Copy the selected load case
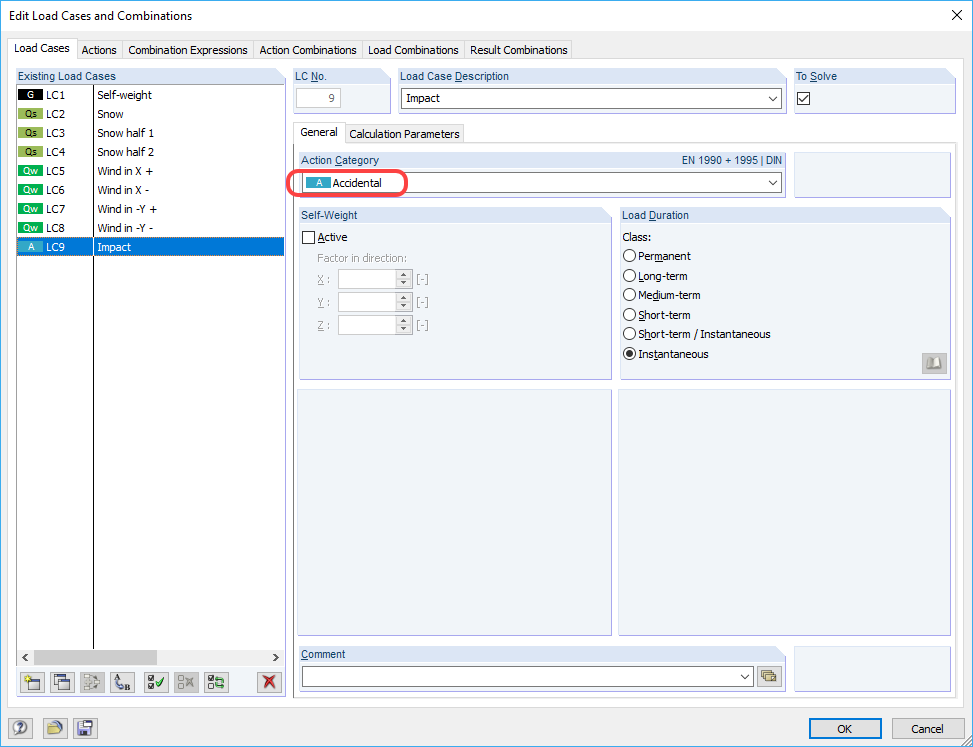Image resolution: width=973 pixels, height=747 pixels. (x=61, y=682)
